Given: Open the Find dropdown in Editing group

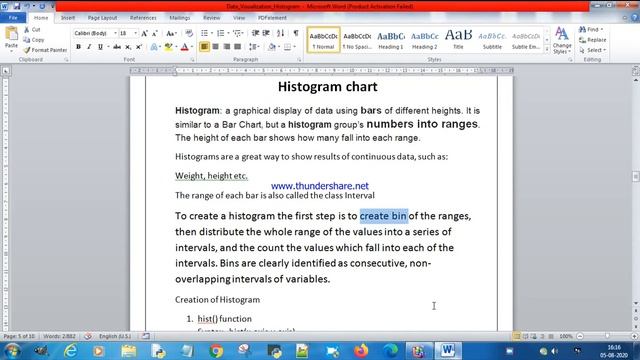Looking at the screenshot, I should [602, 29].
